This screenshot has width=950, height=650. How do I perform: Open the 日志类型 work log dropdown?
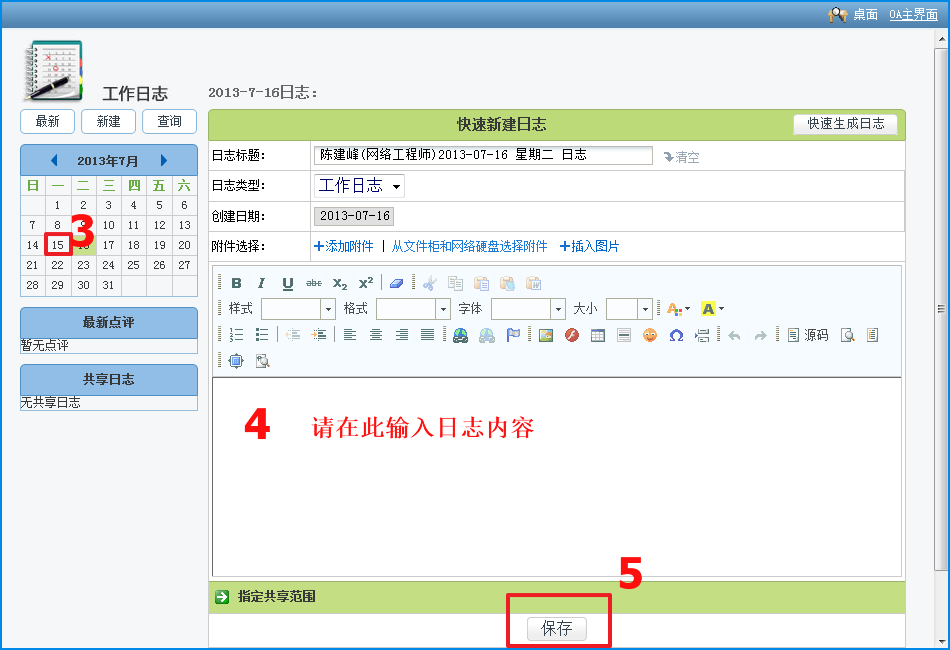coord(360,186)
